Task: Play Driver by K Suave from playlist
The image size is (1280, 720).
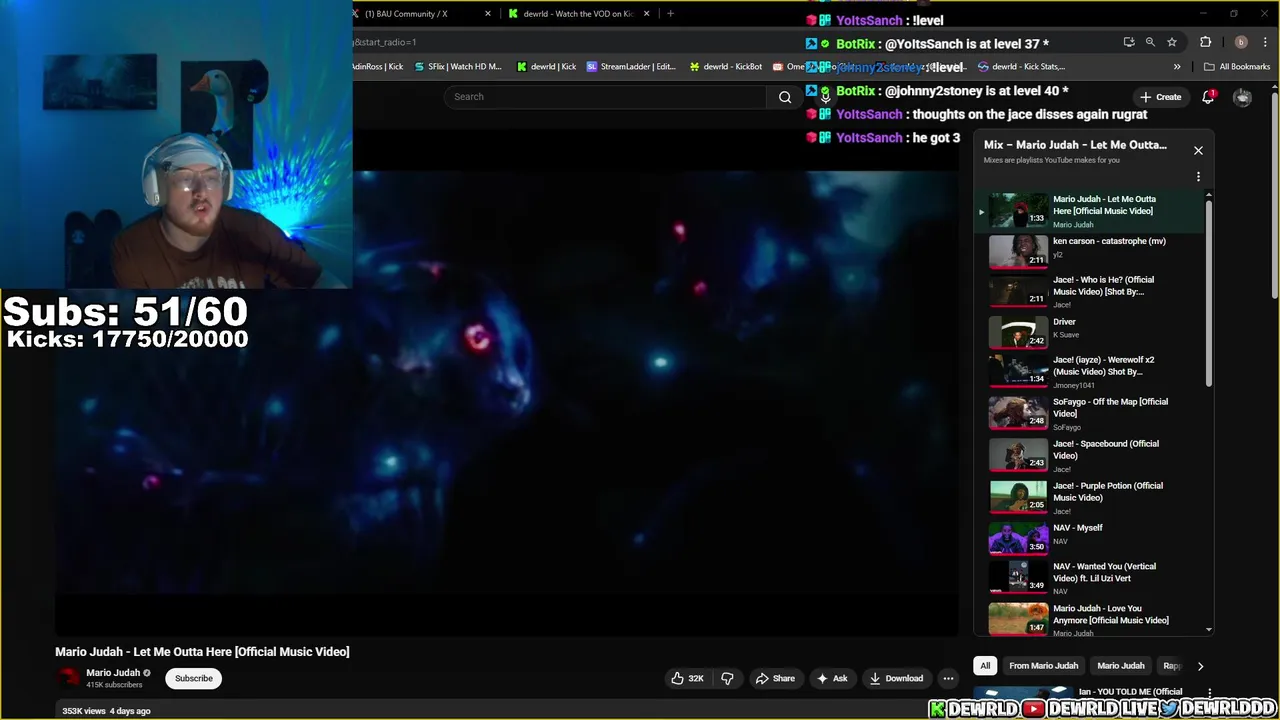Action: pyautogui.click(x=1088, y=332)
